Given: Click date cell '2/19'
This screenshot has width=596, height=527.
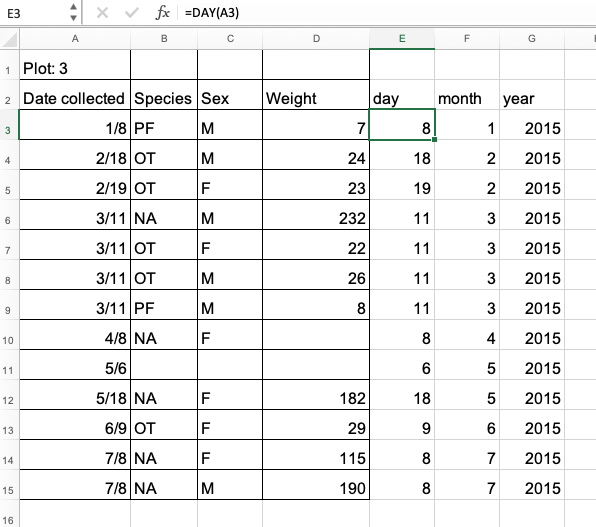Looking at the screenshot, I should [x=75, y=185].
